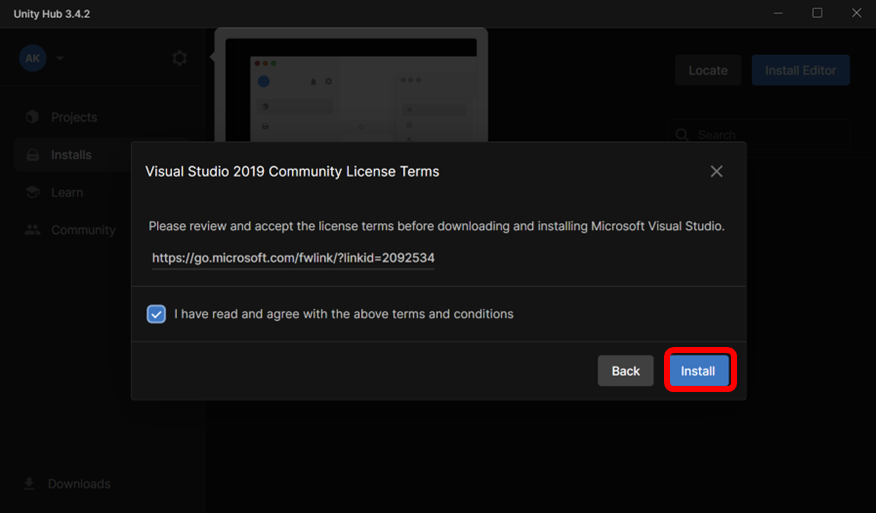The image size is (876, 513).
Task: Click the Back button in the dialog
Action: tap(625, 371)
